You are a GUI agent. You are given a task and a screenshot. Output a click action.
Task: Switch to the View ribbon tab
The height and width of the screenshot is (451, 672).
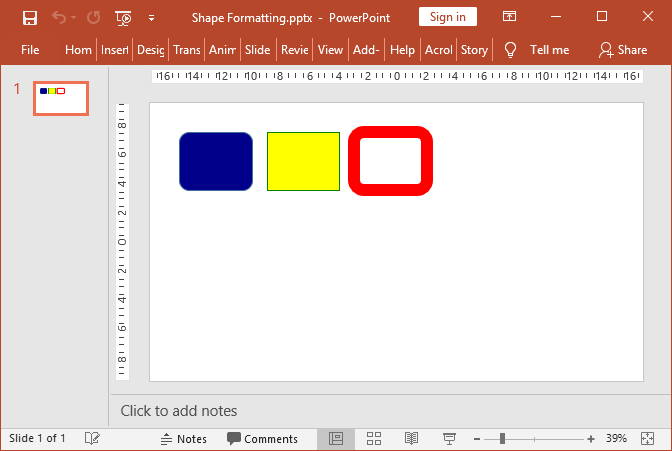[x=330, y=50]
